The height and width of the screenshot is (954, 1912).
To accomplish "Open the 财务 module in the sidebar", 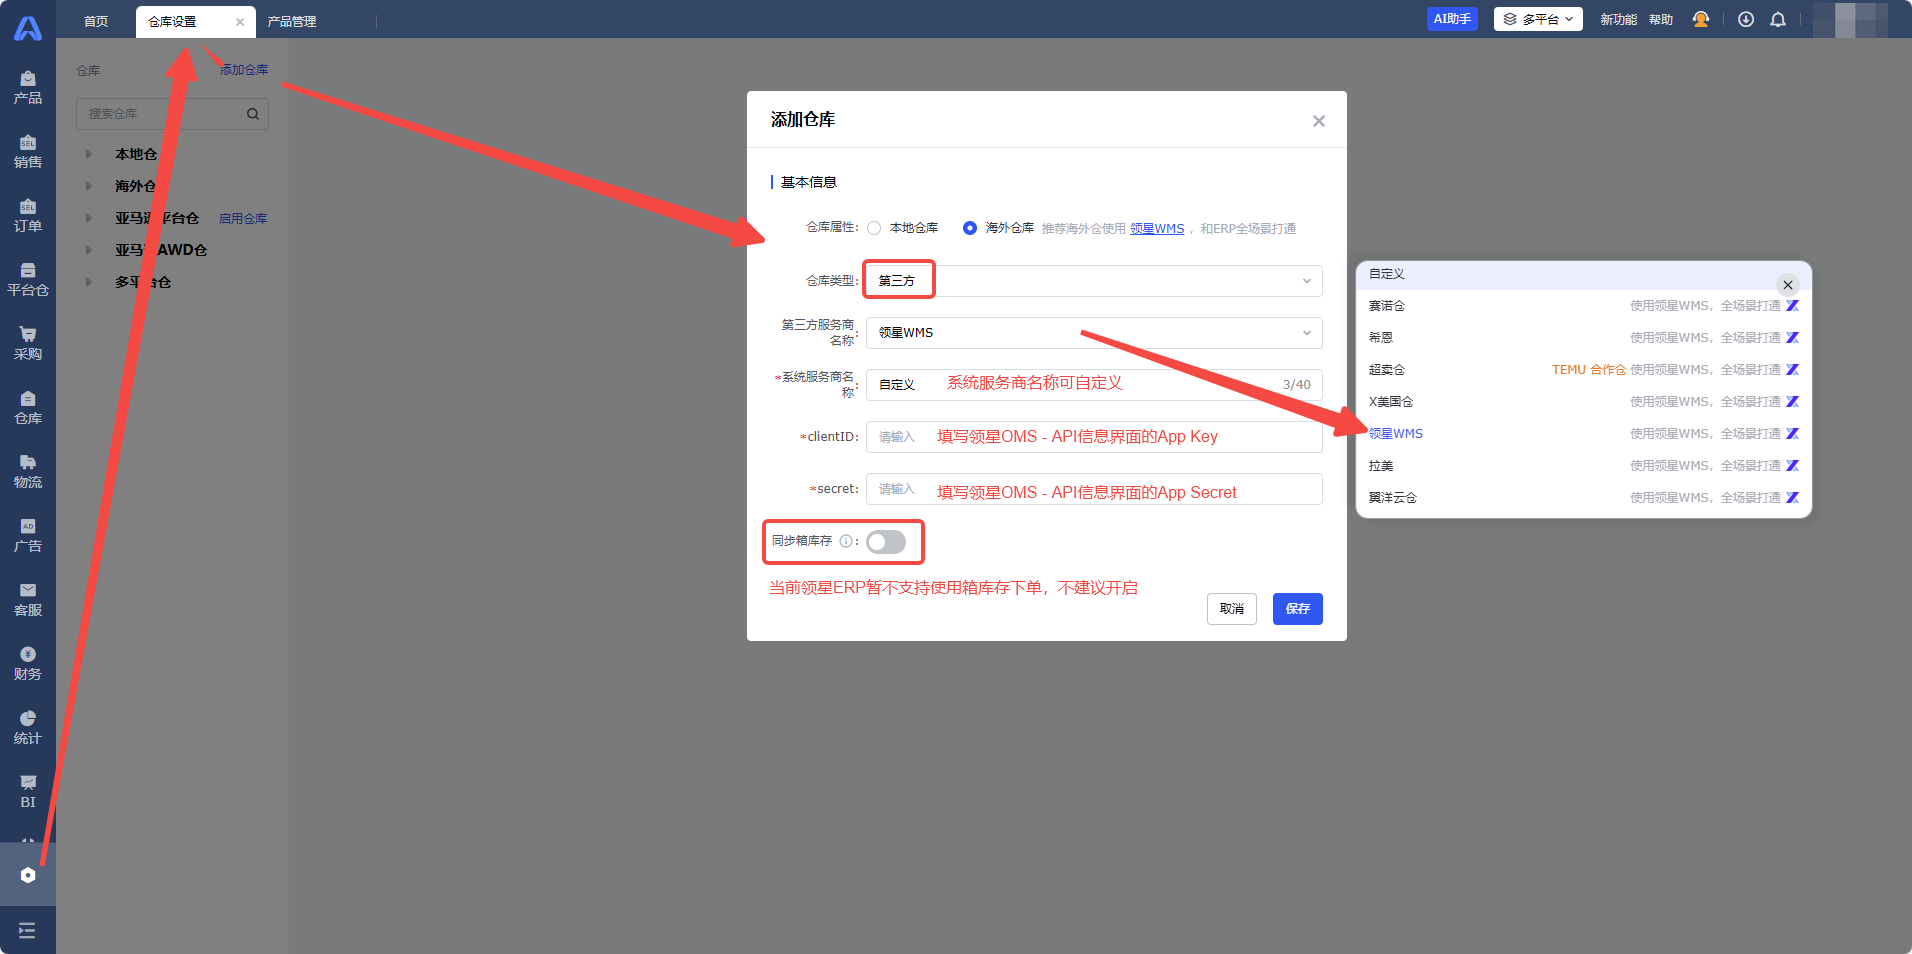I will (x=28, y=664).
